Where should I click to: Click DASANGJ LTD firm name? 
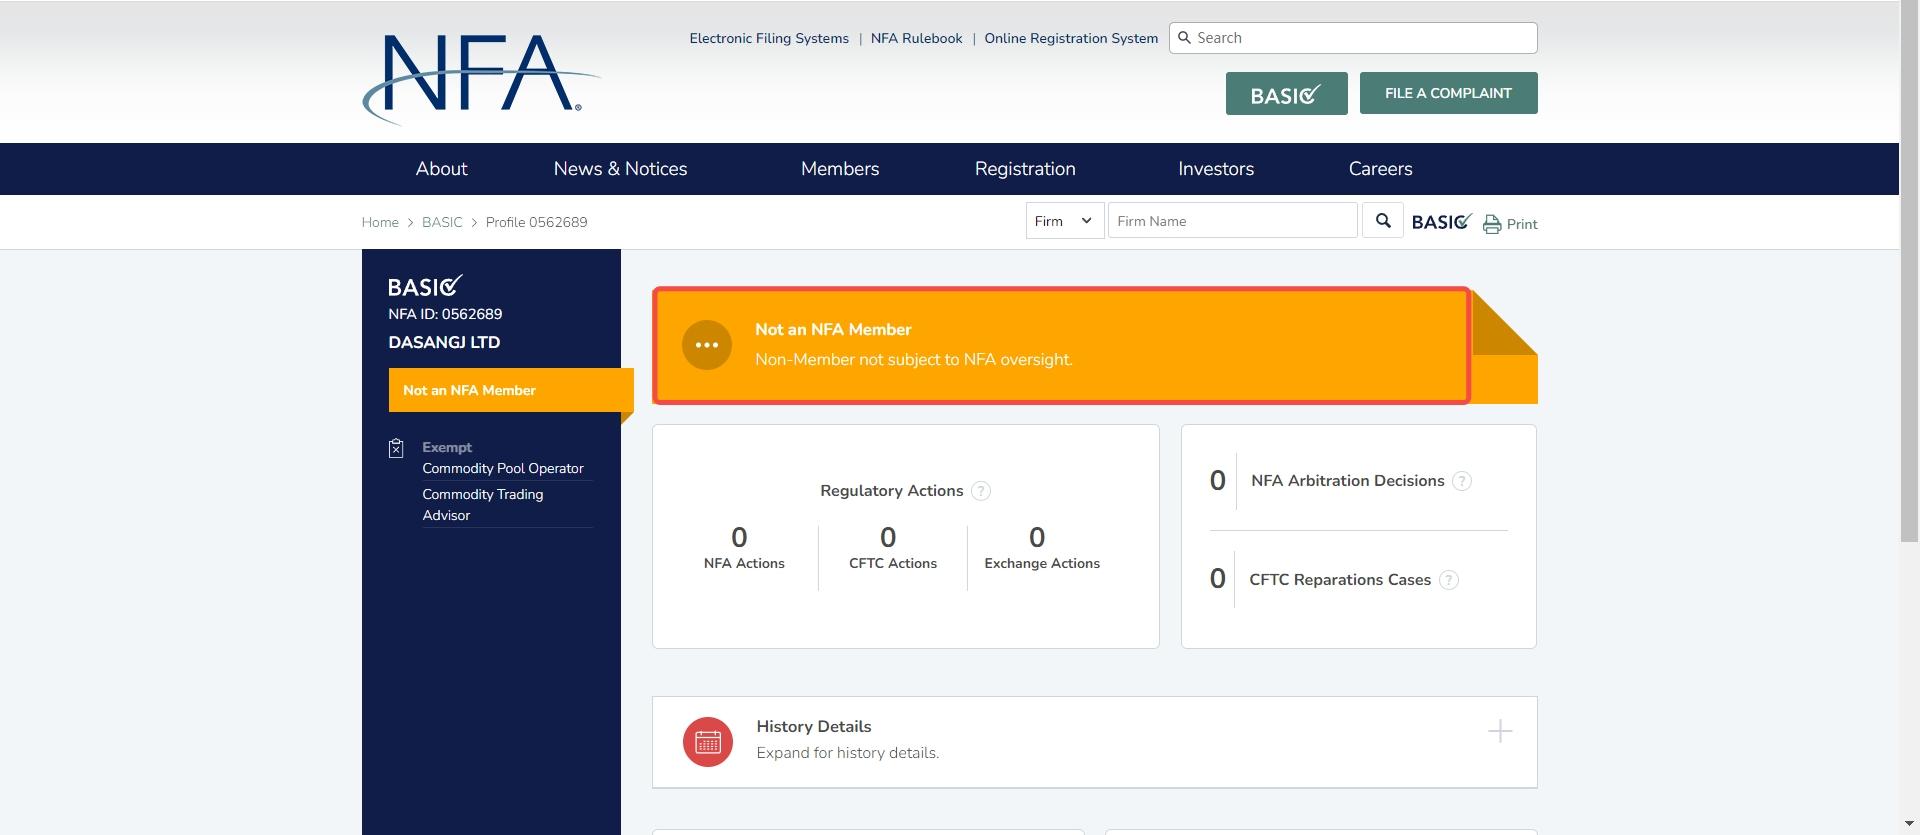coord(444,342)
